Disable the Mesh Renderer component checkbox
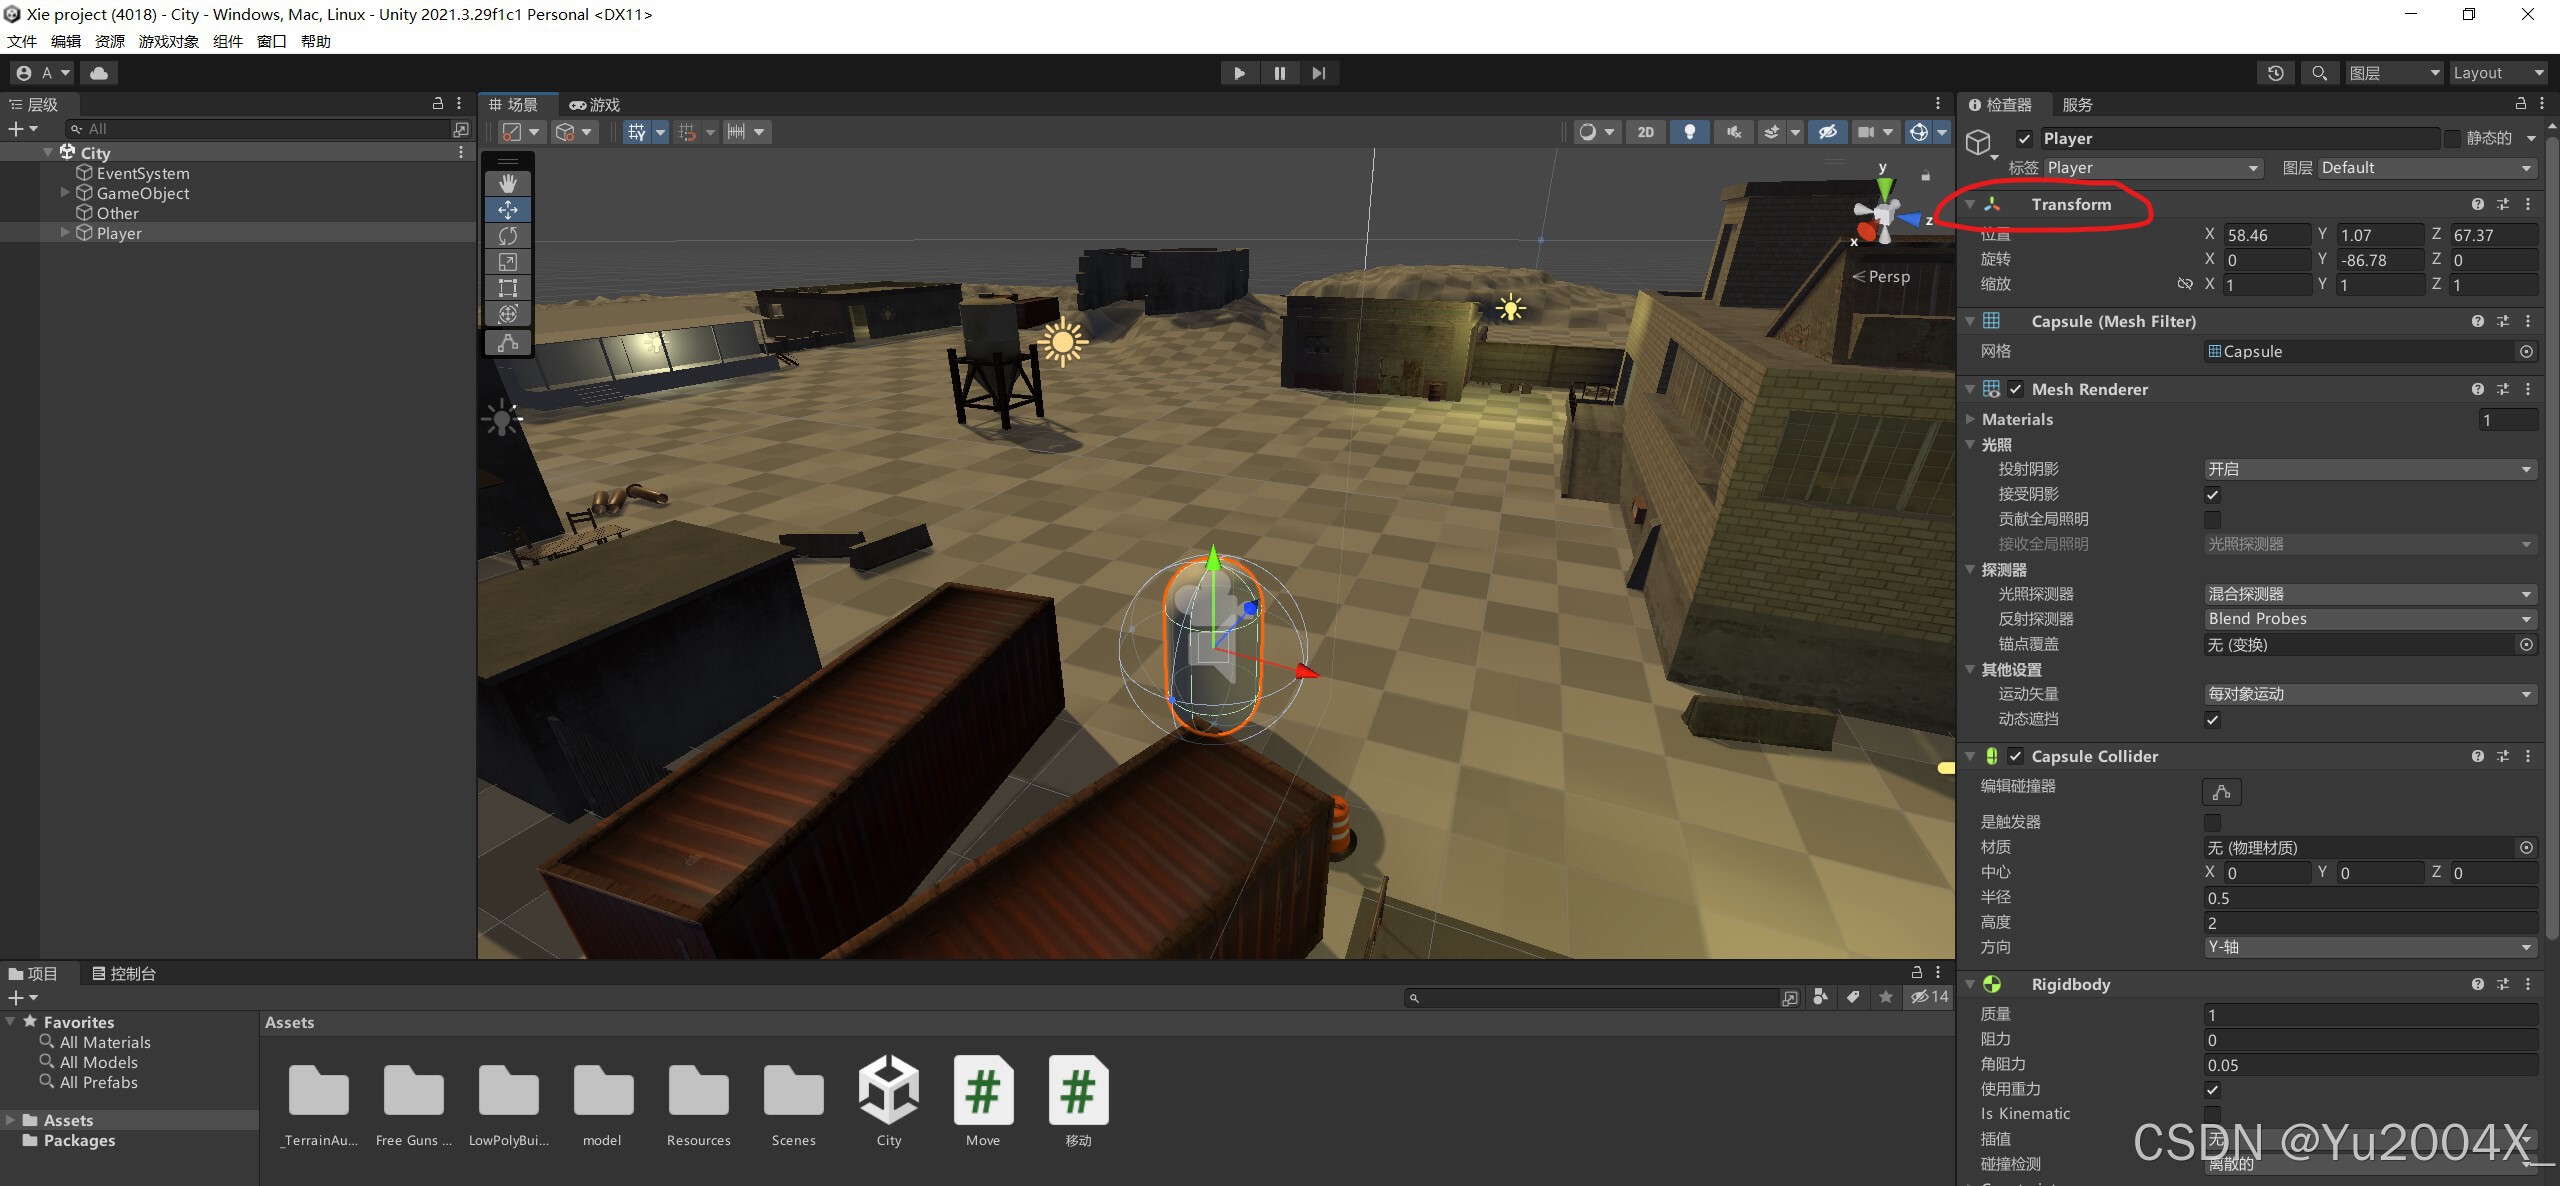Viewport: 2560px width, 1186px height. tap(2016, 390)
